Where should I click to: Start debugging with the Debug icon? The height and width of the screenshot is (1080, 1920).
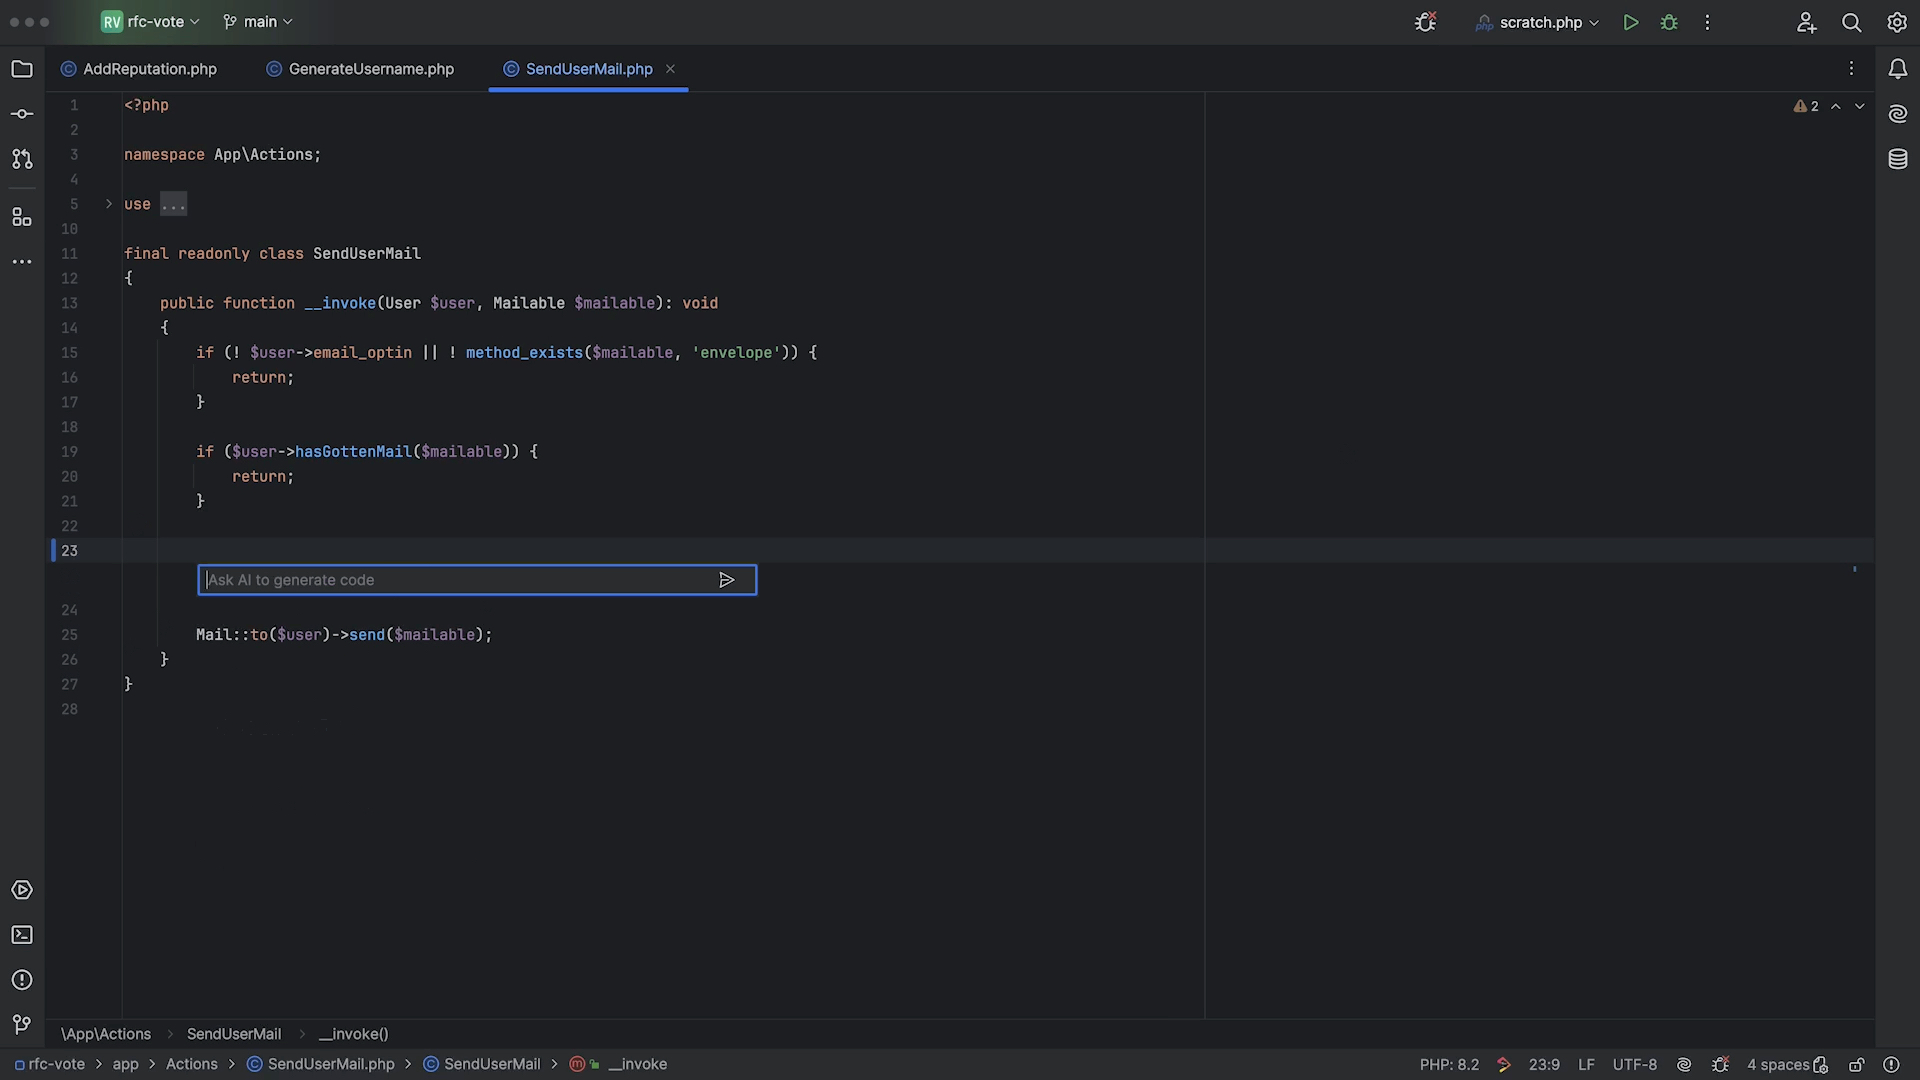coord(1669,22)
